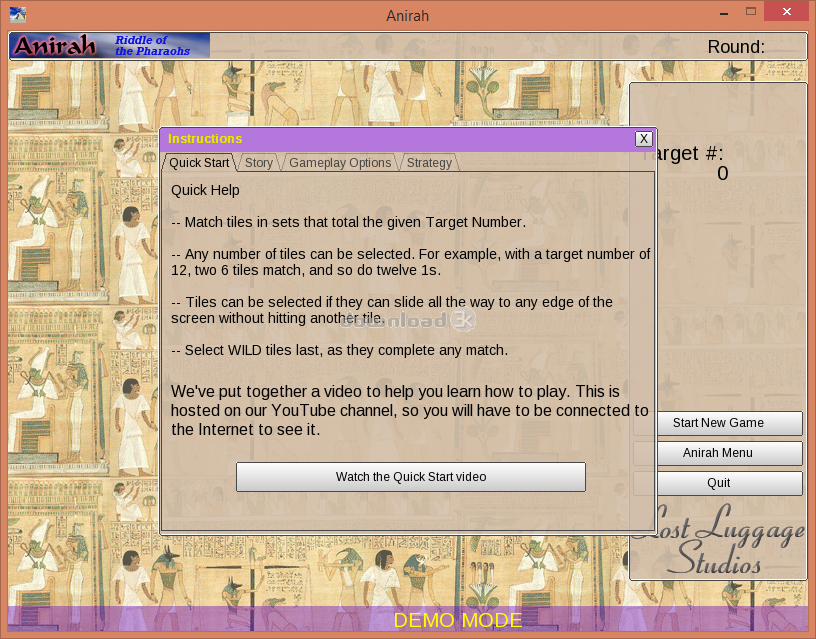Click the target number value 0

(x=722, y=173)
